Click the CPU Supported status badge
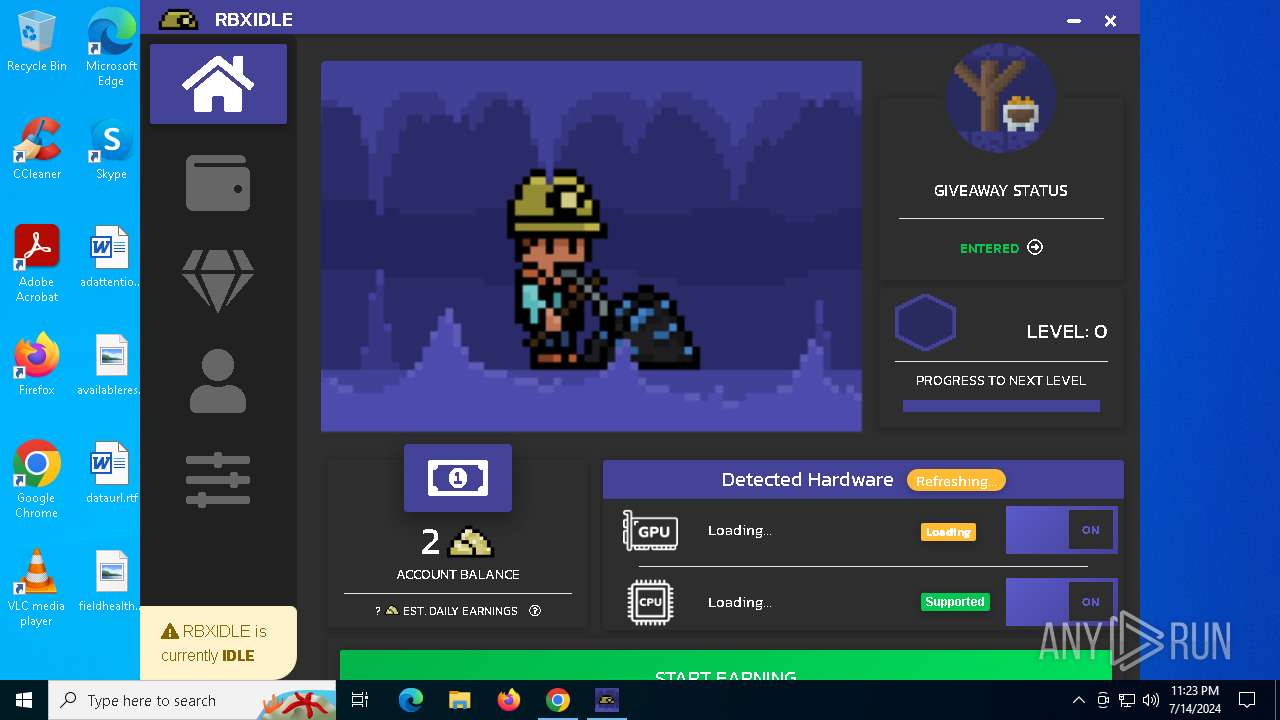Viewport: 1280px width, 720px height. click(955, 602)
